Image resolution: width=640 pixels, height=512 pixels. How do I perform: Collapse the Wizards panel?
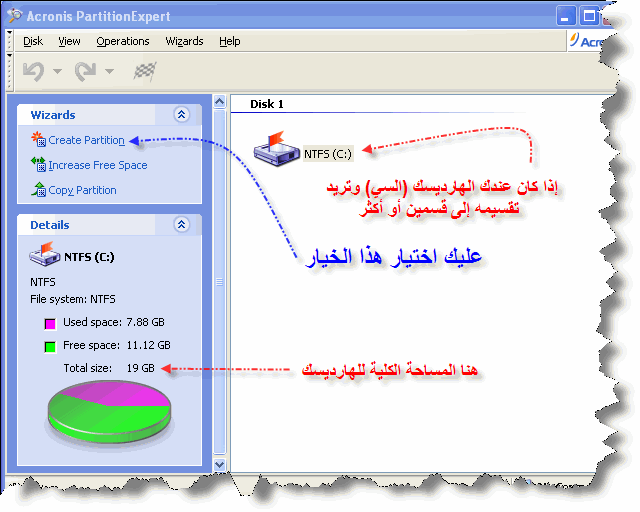pos(181,115)
